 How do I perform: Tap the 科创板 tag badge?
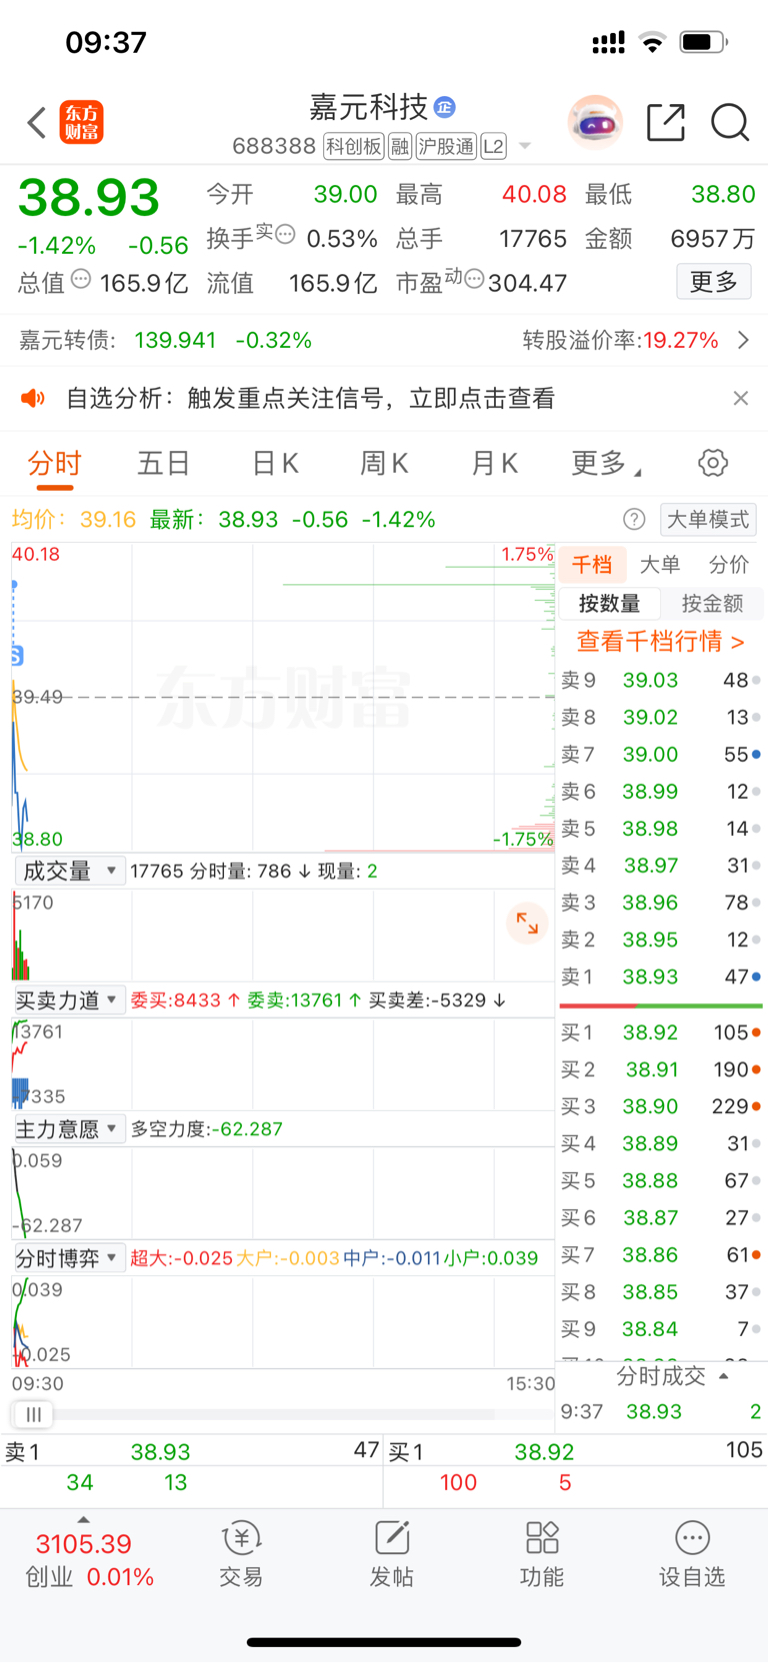click(354, 147)
